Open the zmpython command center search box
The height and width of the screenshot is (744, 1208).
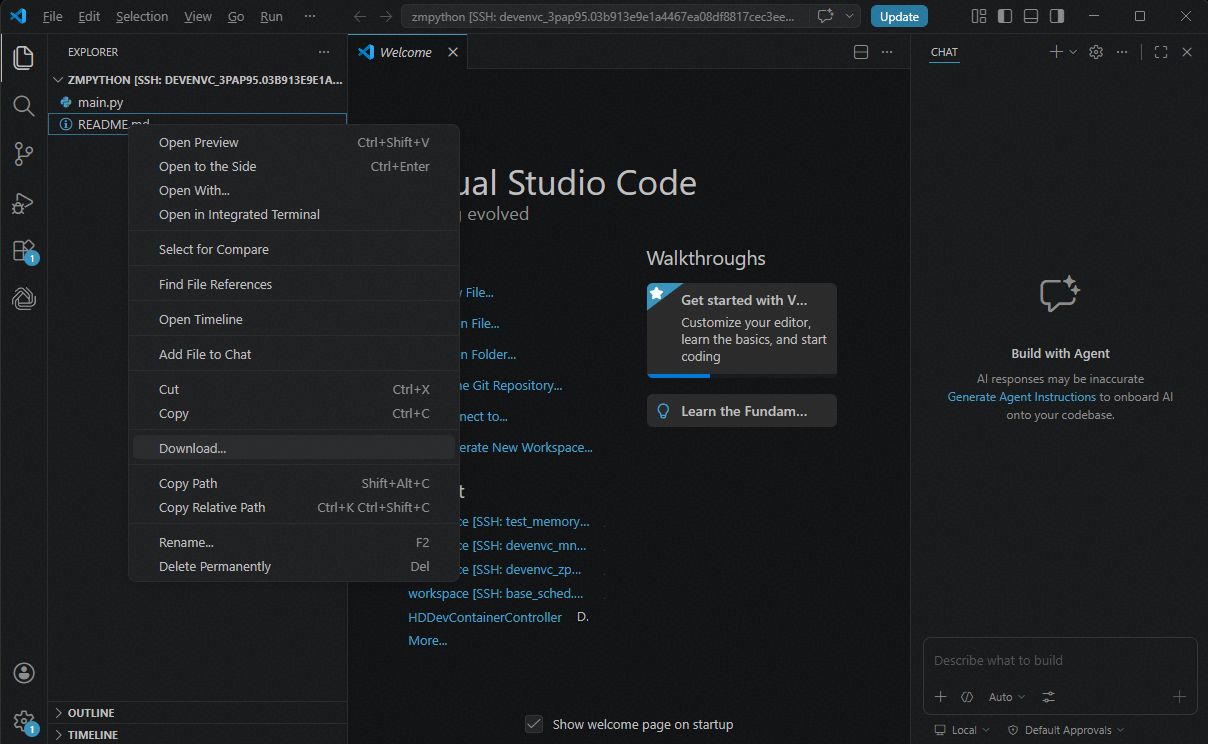coord(607,16)
